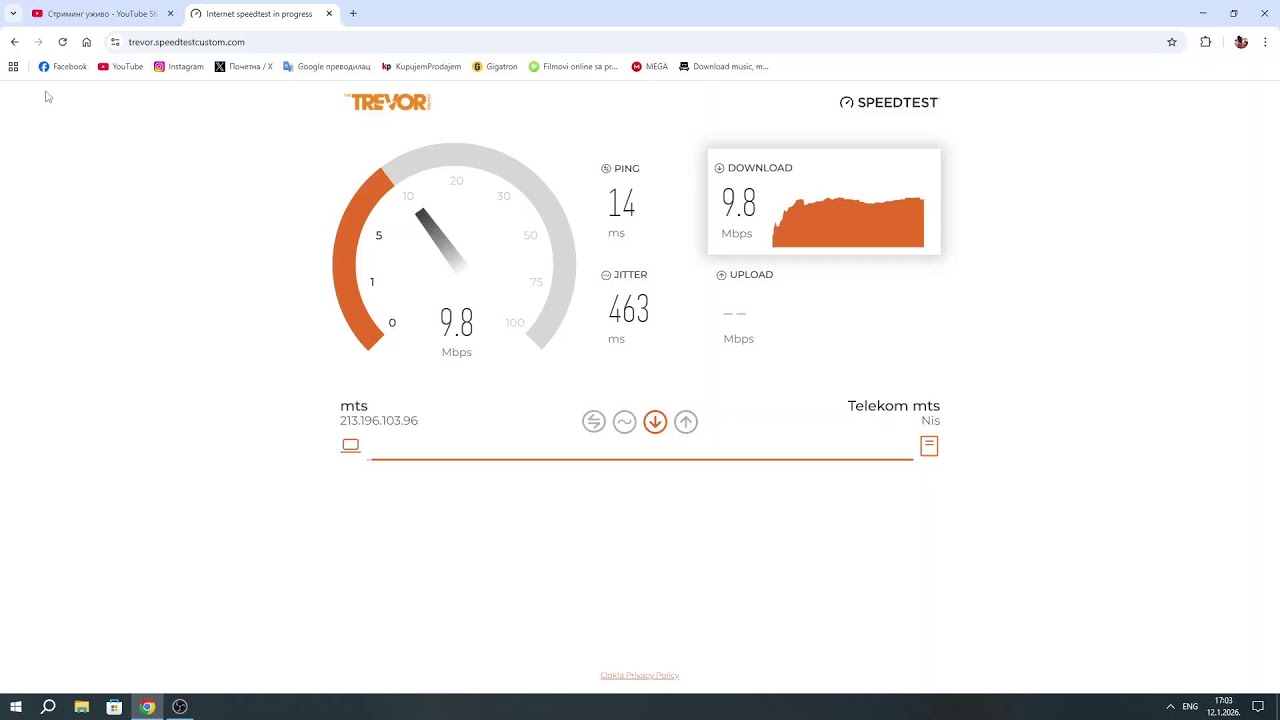Open the taskbar clock and date
Screen dimensions: 1280x720
(x=1223, y=707)
